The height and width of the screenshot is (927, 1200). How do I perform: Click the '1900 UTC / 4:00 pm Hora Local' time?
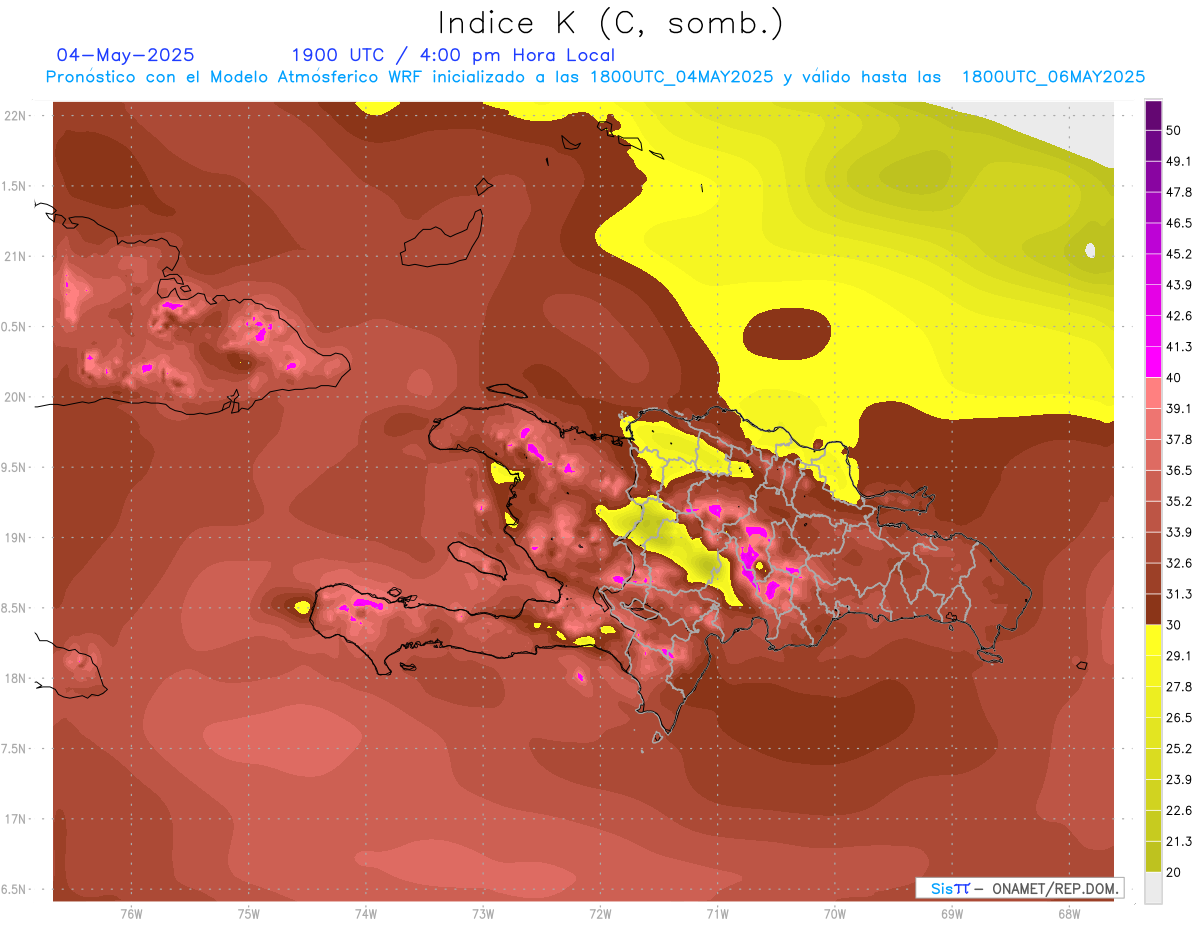point(453,55)
